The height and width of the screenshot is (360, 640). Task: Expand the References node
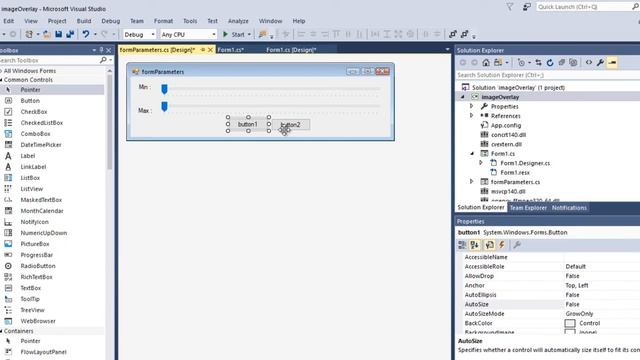471,116
